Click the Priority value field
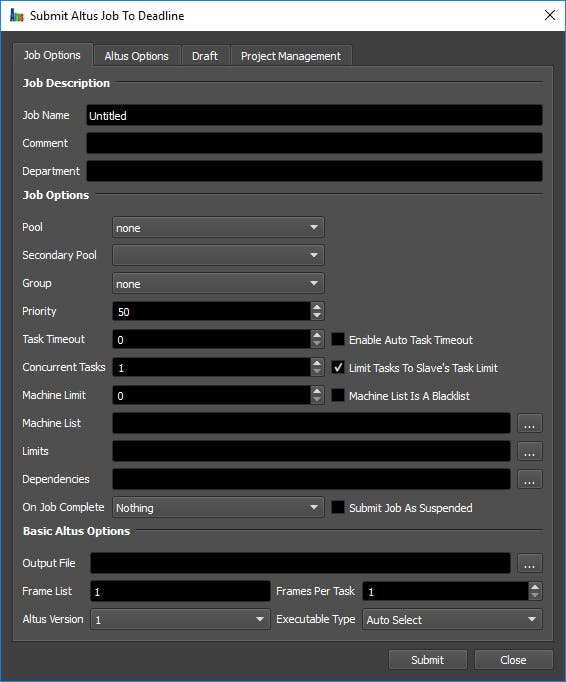This screenshot has height=682, width=566. click(211, 311)
